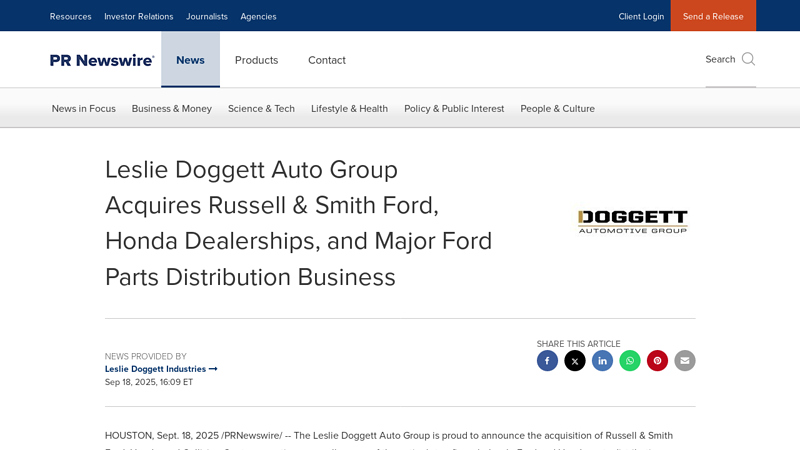Click the 'SHARE THIS ARTICLE' label
The height and width of the screenshot is (450, 800).
[579, 344]
